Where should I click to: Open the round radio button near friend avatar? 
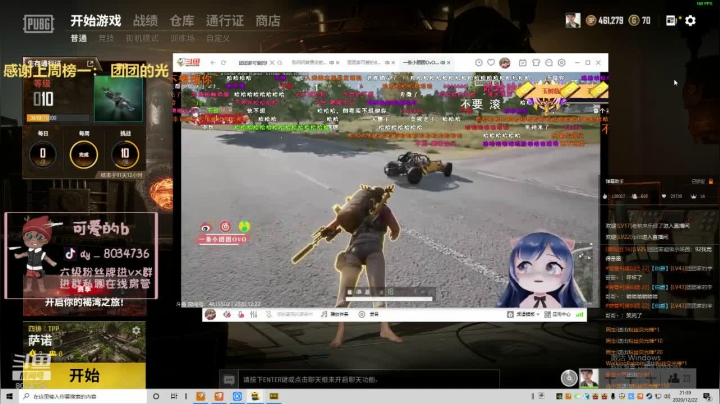[x=569, y=378]
